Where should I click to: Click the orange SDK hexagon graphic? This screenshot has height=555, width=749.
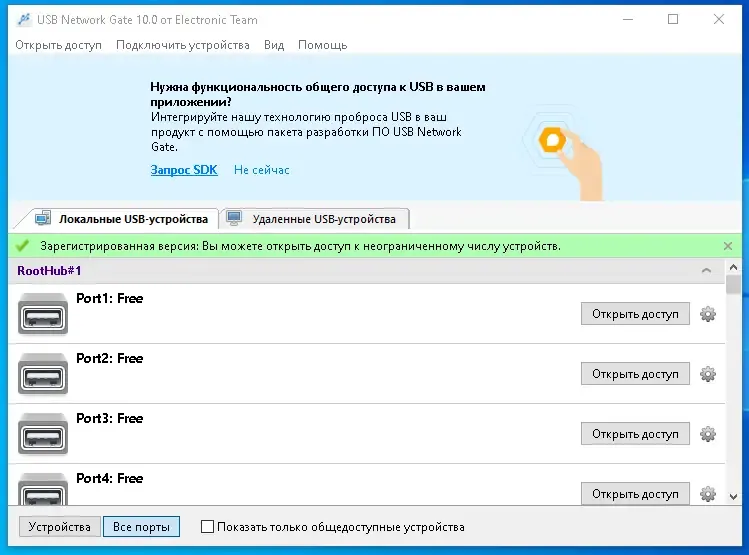553,140
